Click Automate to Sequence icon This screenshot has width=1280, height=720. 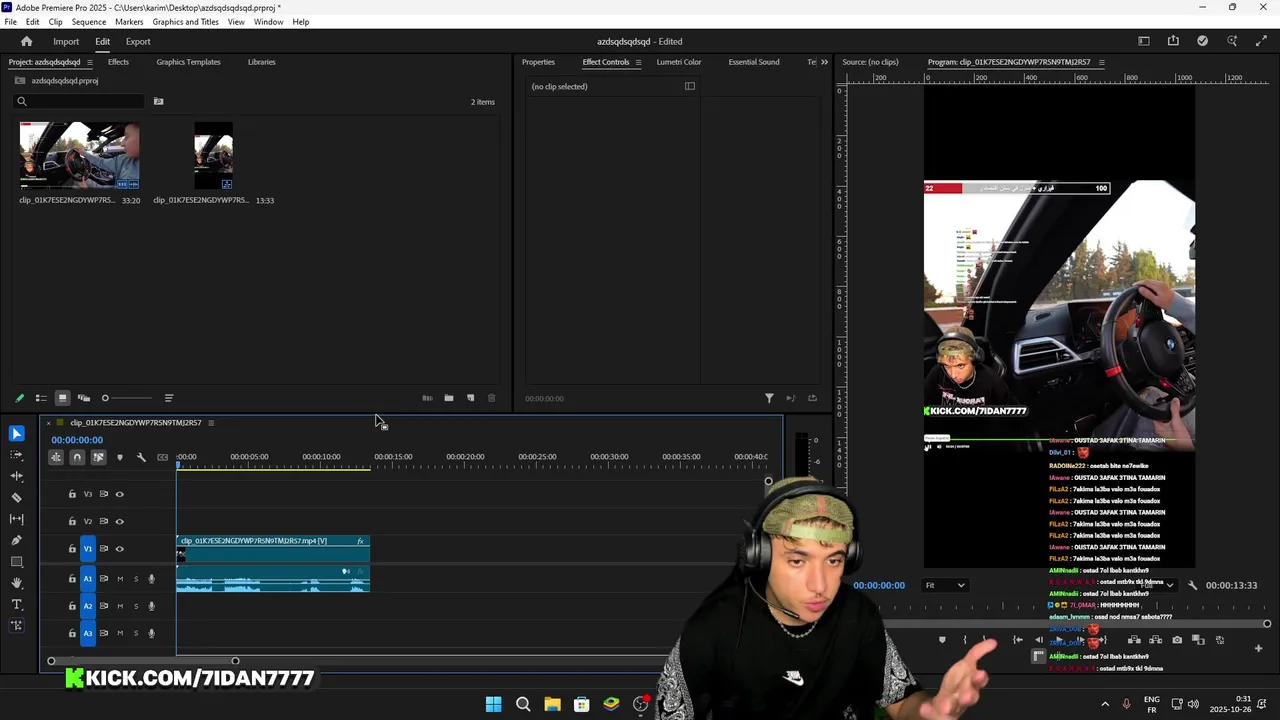[x=427, y=398]
